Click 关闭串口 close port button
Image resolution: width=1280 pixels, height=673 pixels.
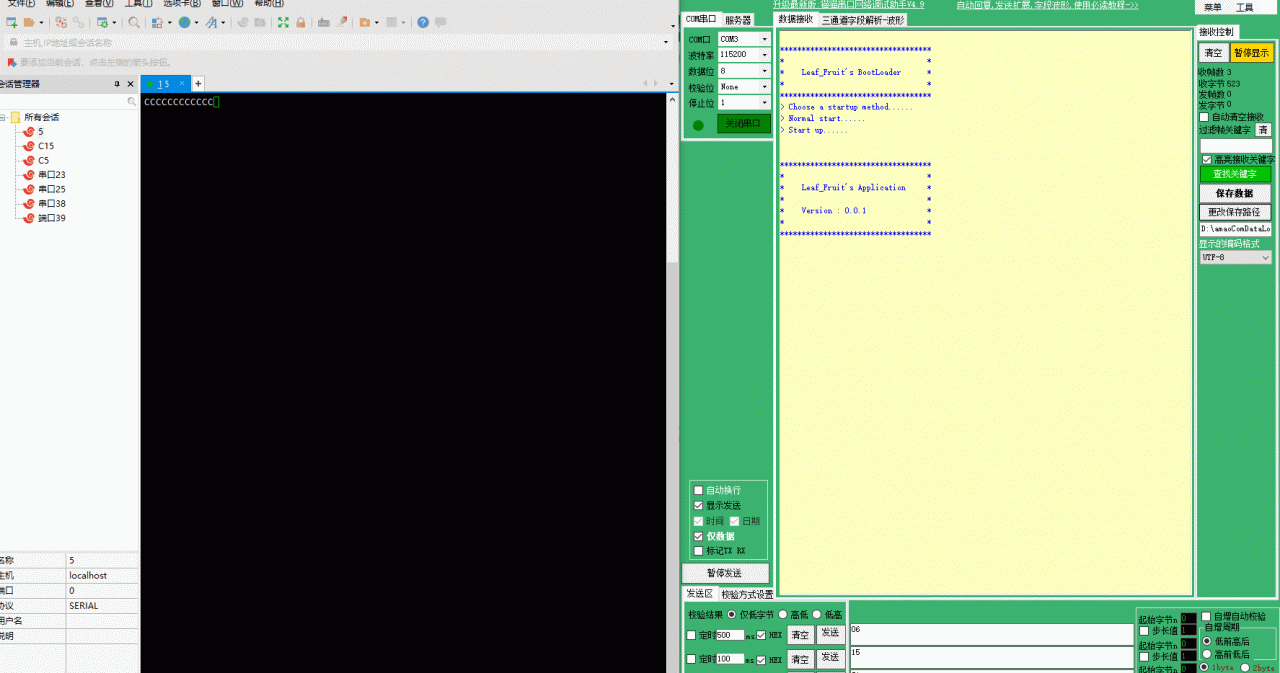(743, 124)
